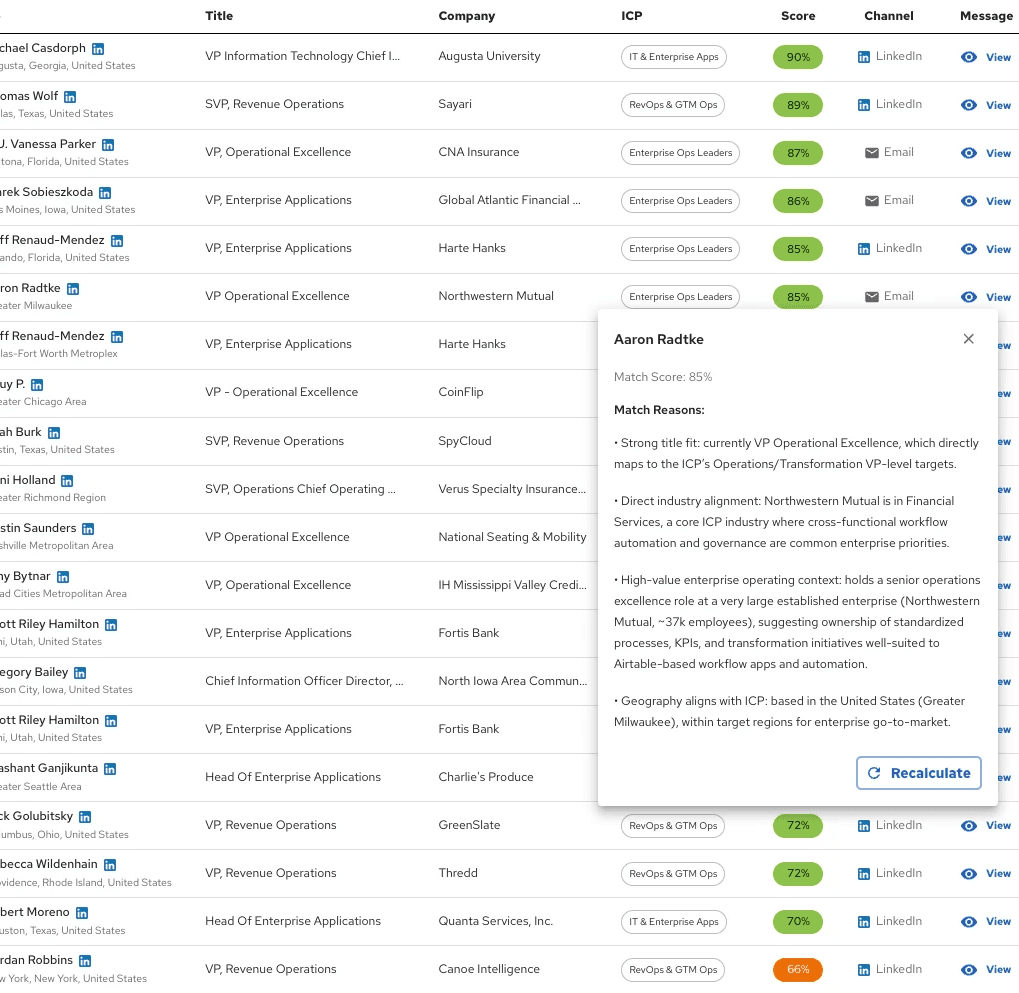Sort by the Company column header
1019x993 pixels.
467,16
